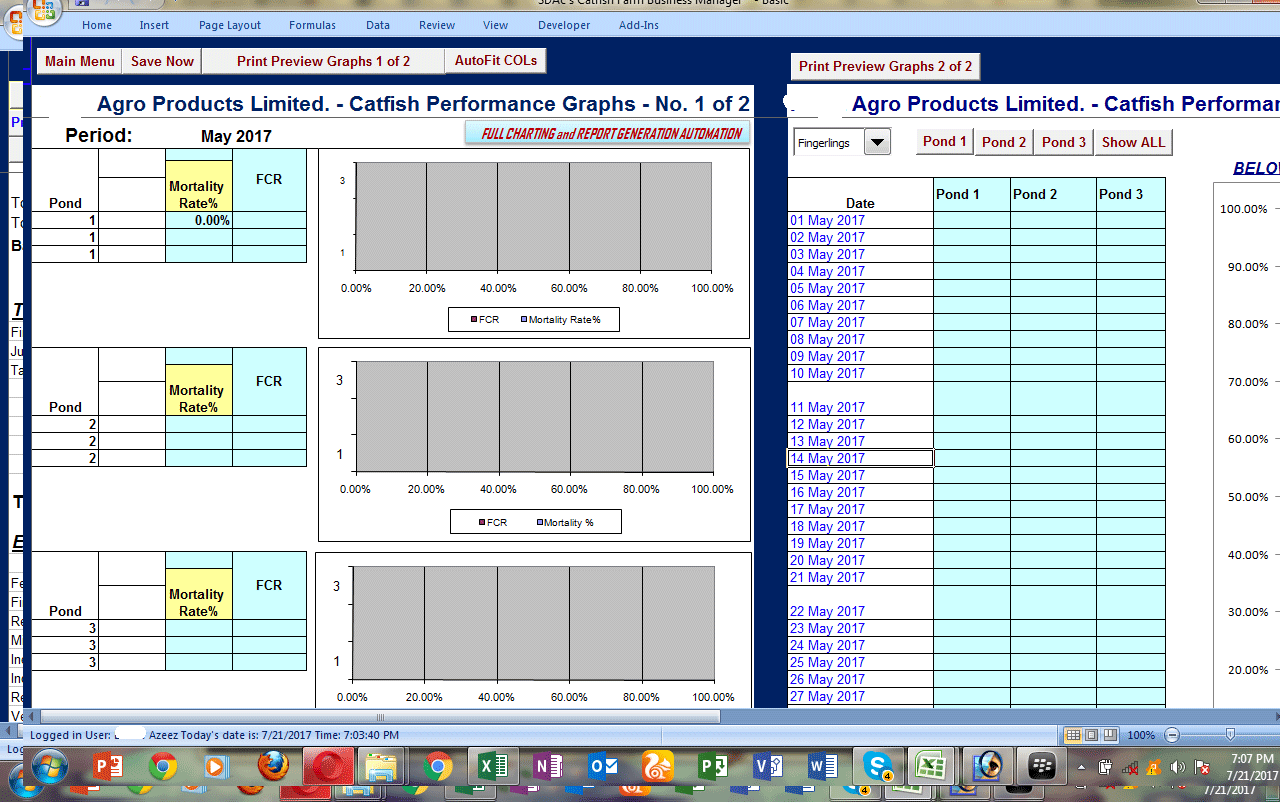This screenshot has height=804, width=1280.
Task: Click the Fingerlings combo box field
Action: click(x=829, y=143)
